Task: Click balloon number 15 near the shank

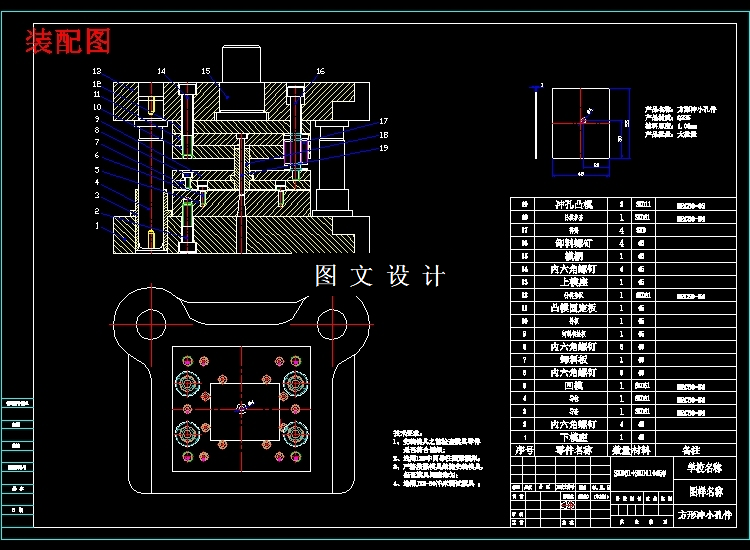Action: coord(206,71)
